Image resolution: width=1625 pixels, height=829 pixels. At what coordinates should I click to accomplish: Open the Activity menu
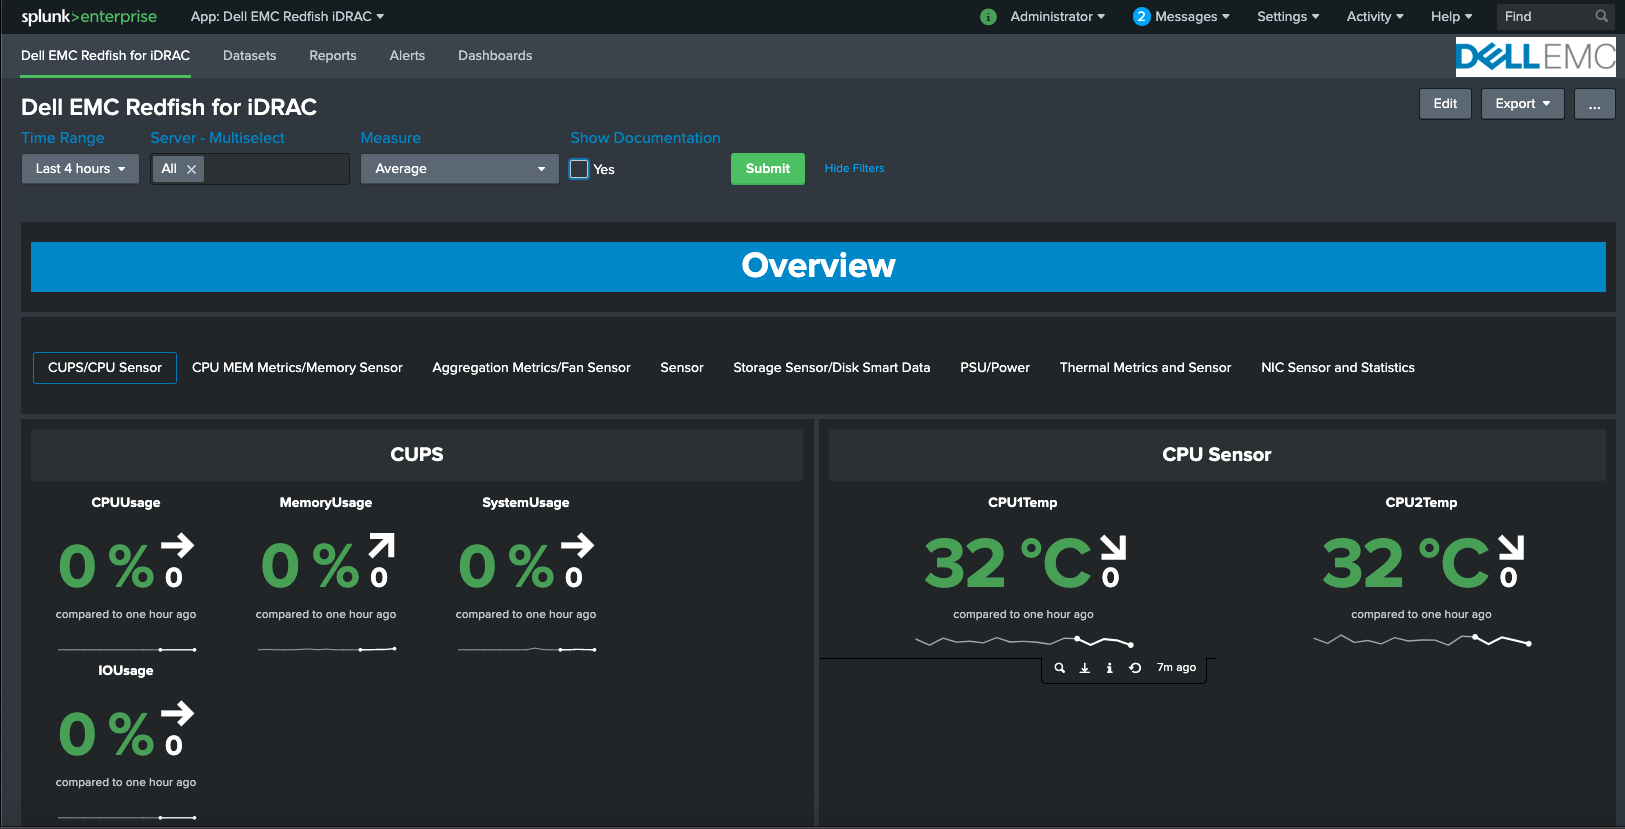coord(1375,16)
